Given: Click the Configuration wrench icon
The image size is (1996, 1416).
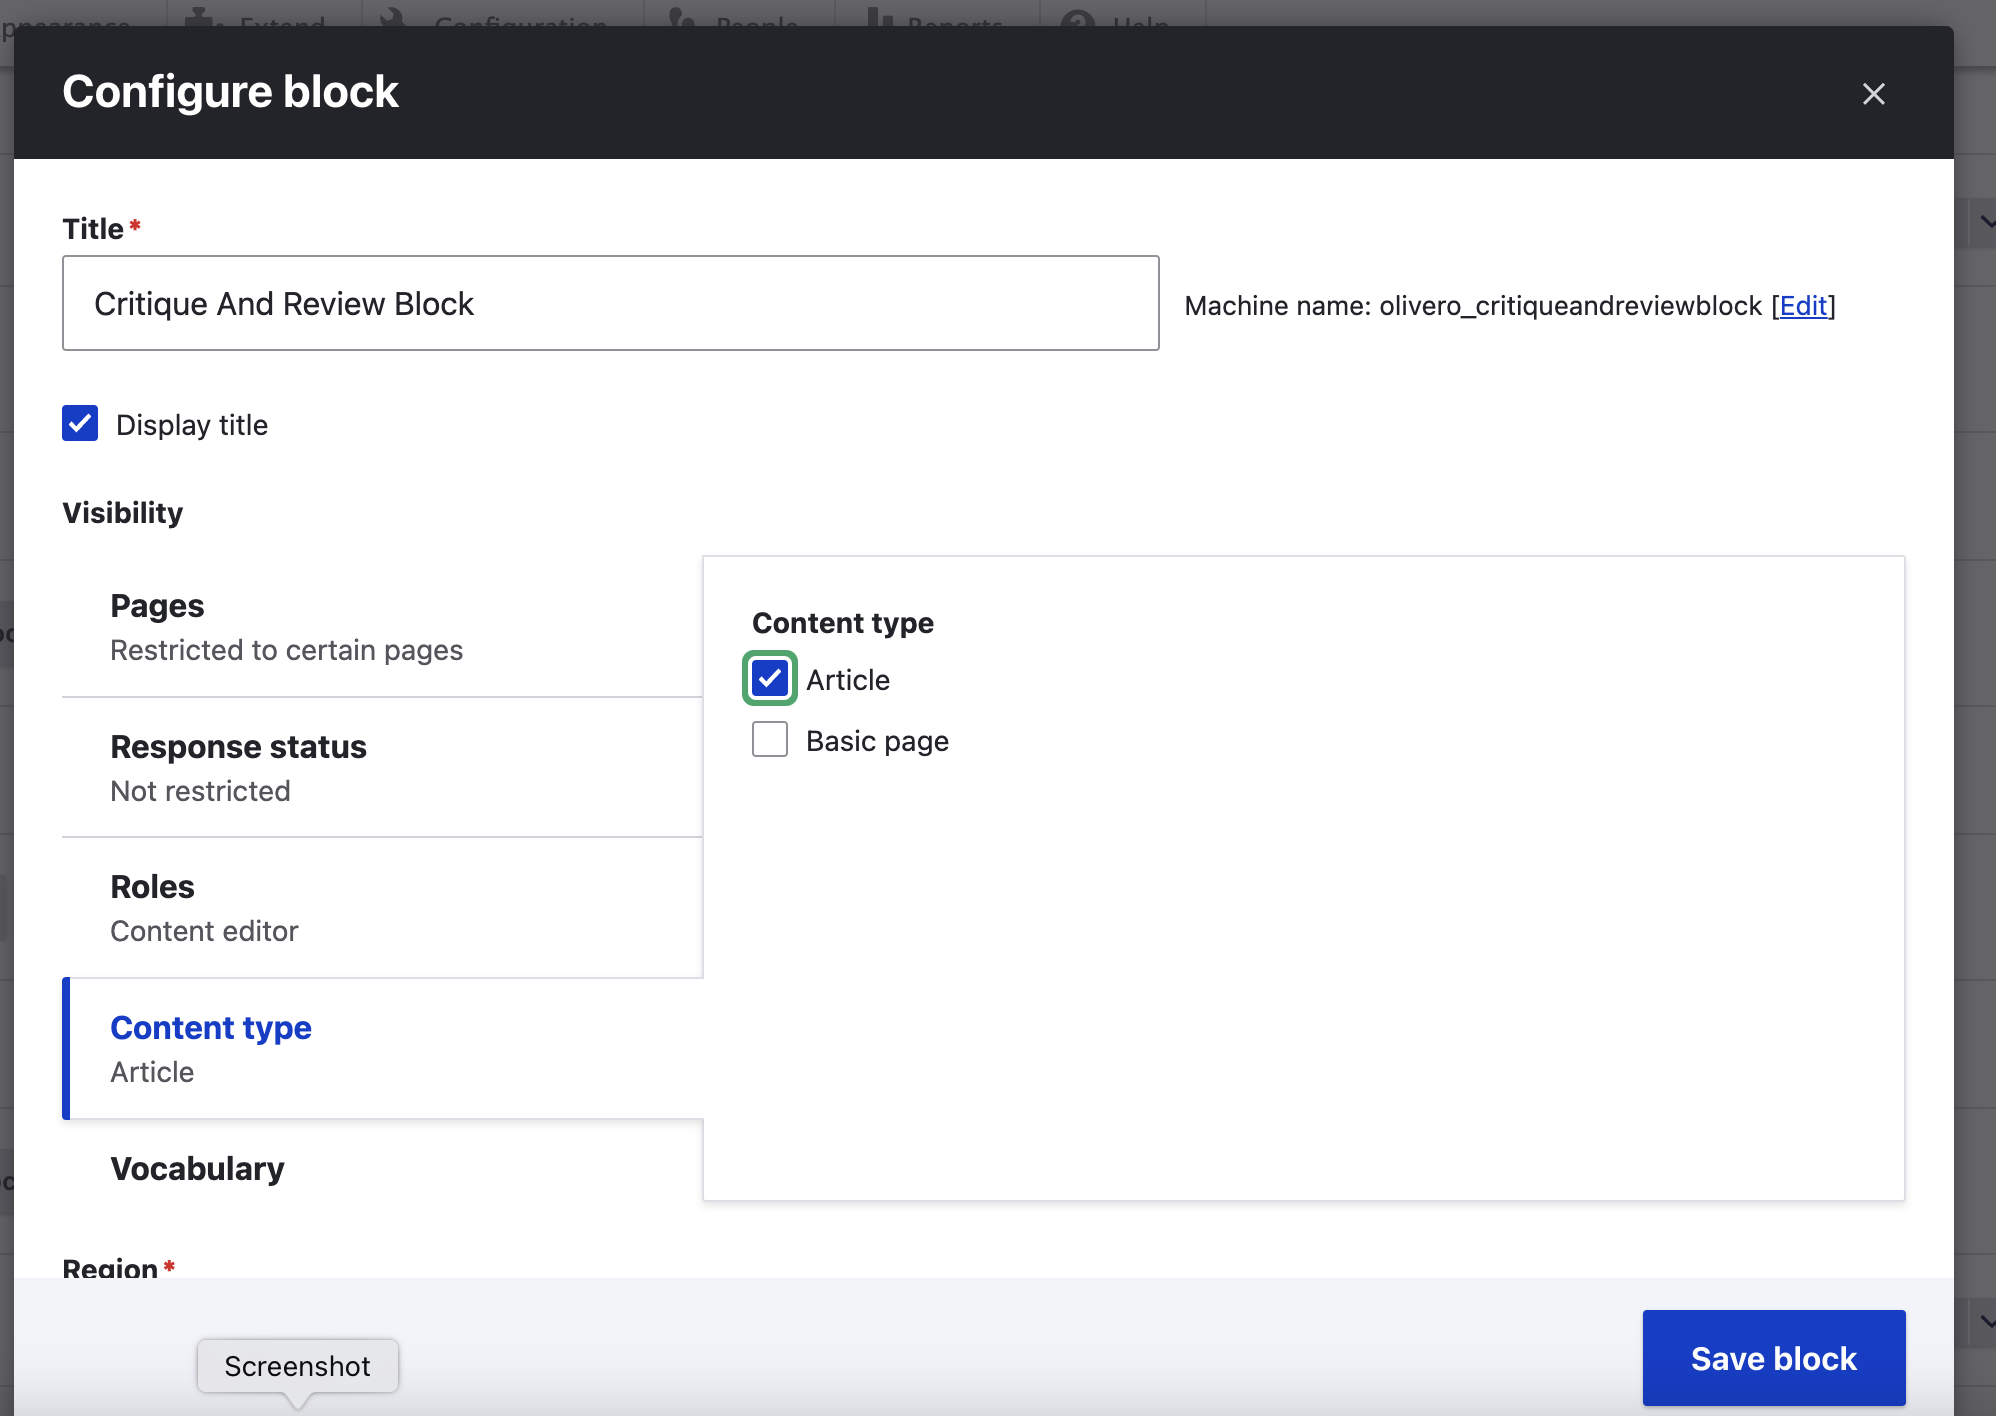Looking at the screenshot, I should click(x=393, y=15).
